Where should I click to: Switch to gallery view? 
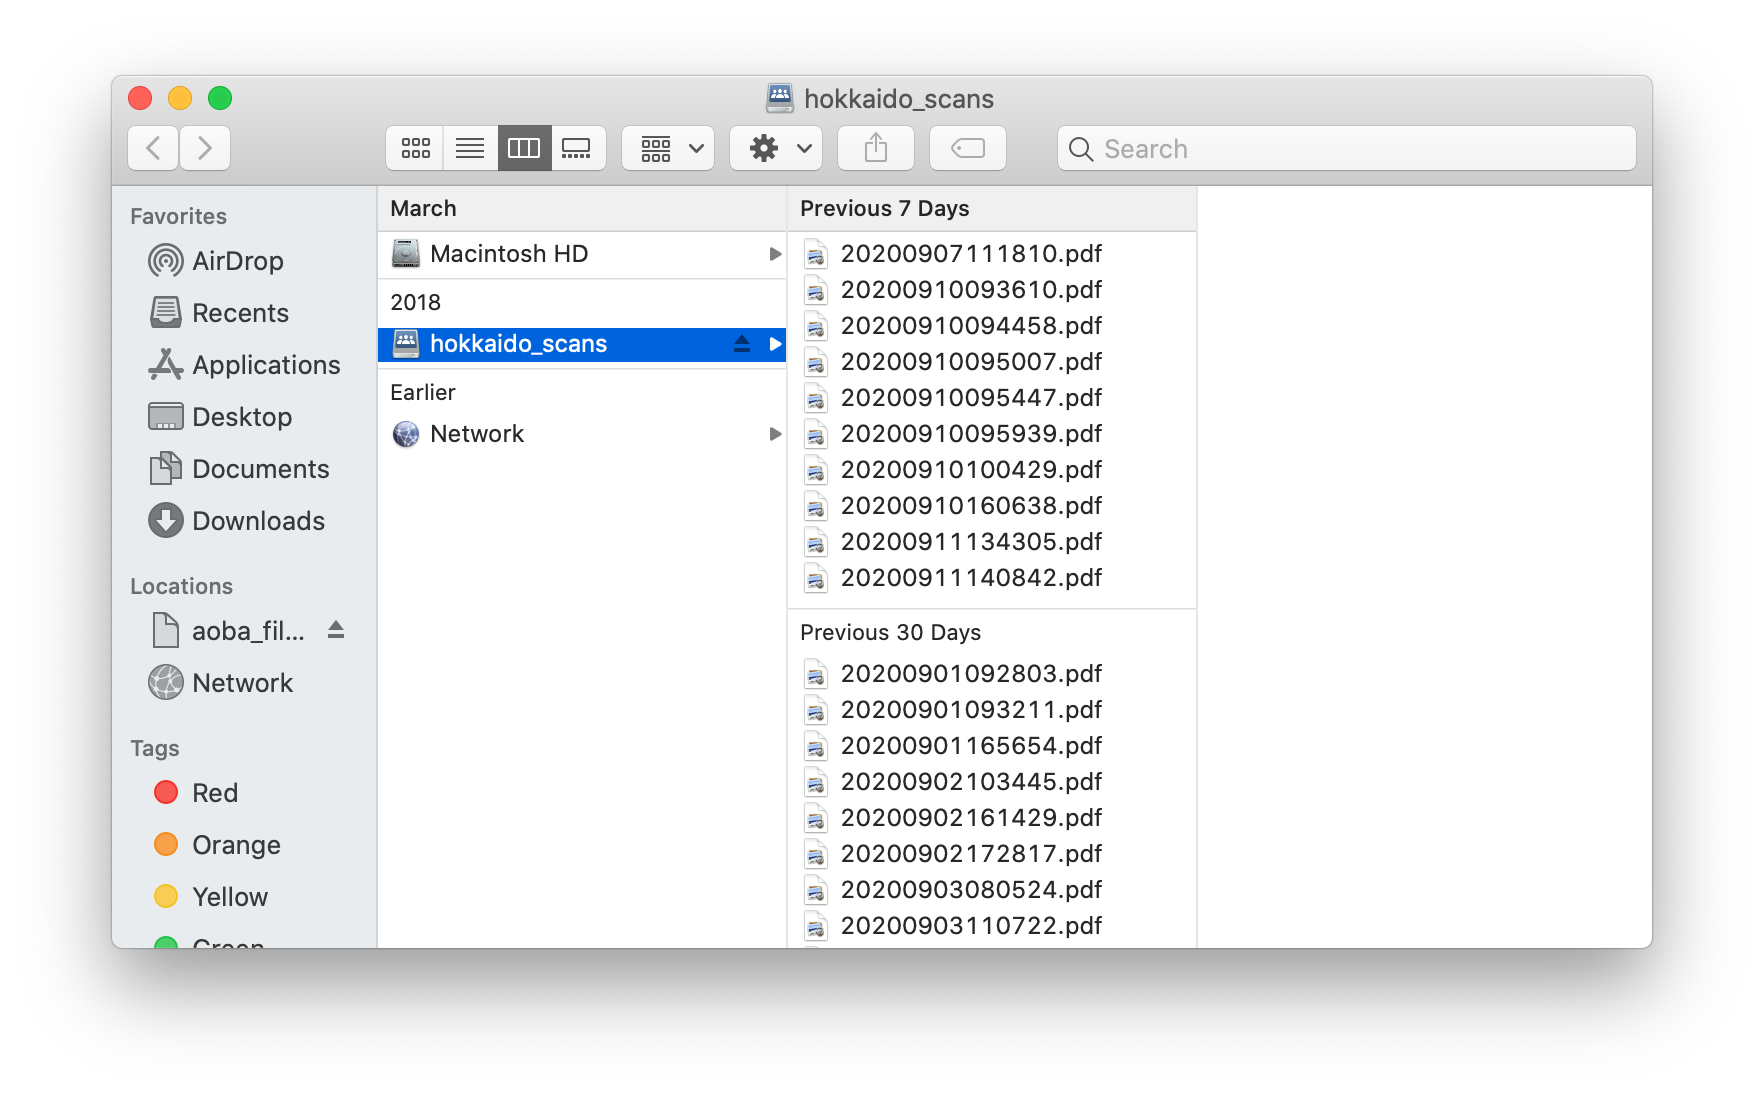[x=577, y=149]
